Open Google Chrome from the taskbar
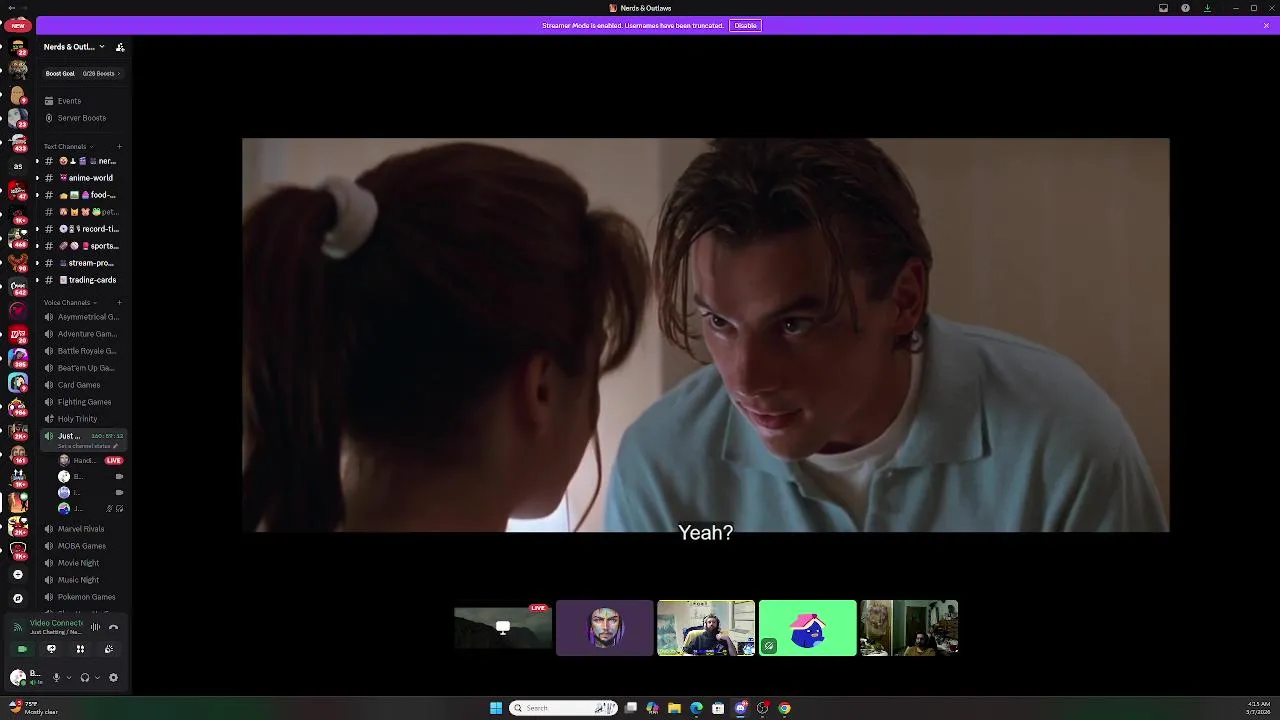Screen dimensions: 1280x720 click(784, 708)
